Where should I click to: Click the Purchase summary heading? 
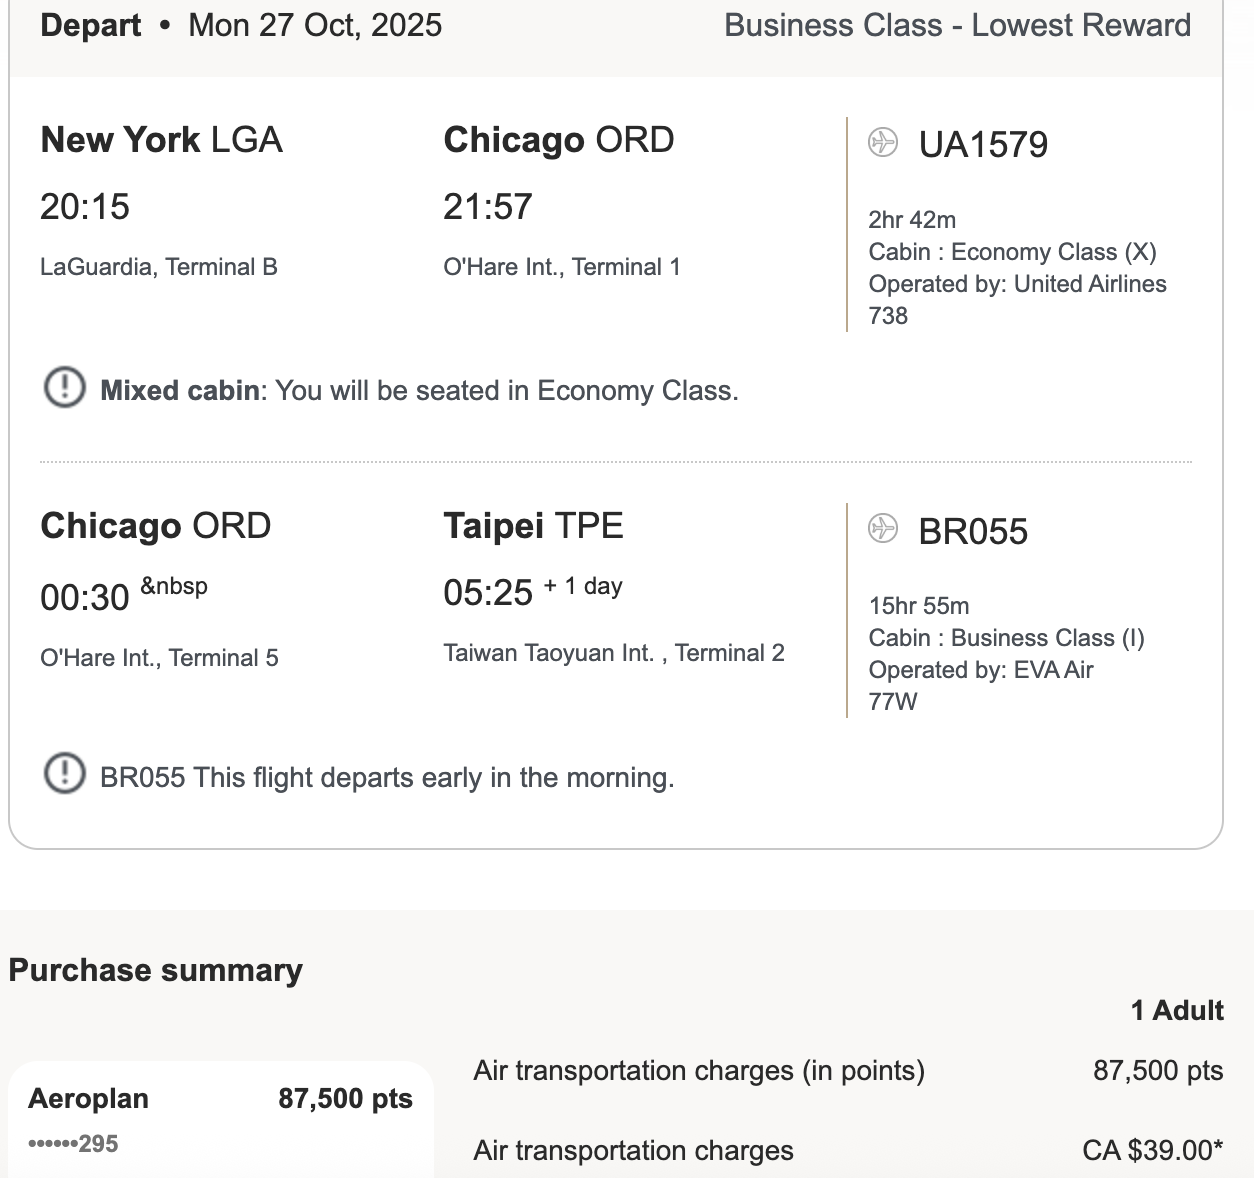tap(155, 970)
